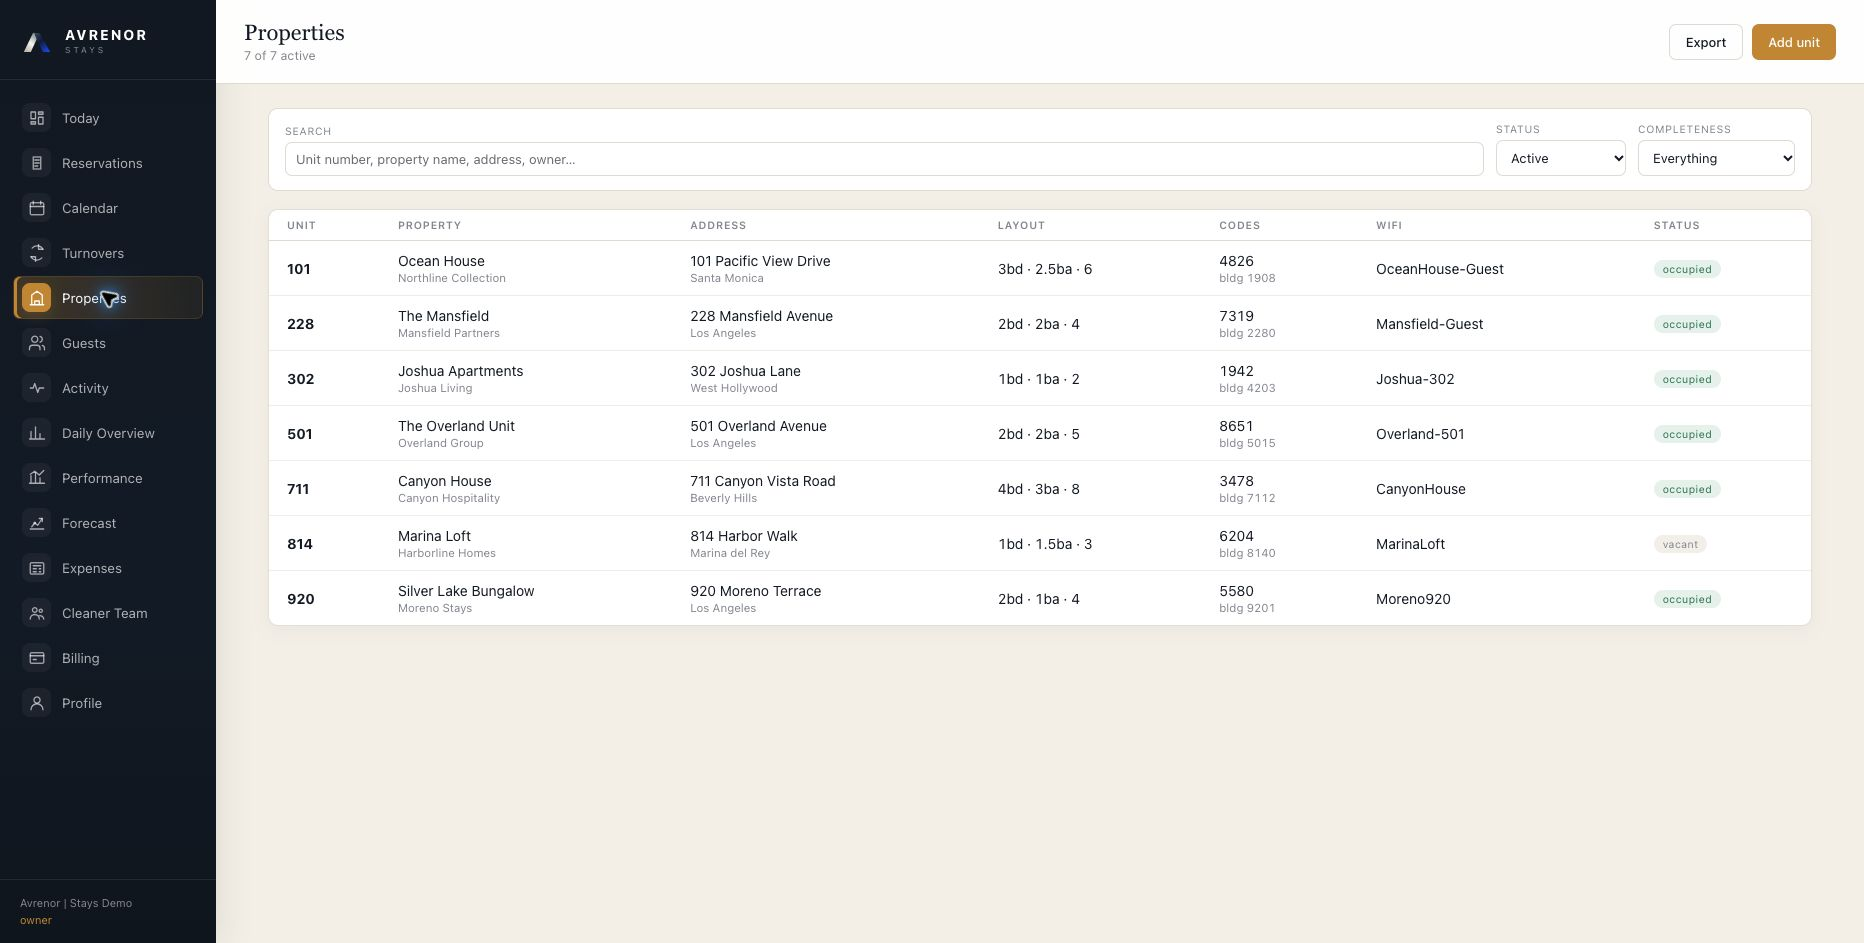
Task: Open Daily Overview menu label
Action: coord(108,433)
